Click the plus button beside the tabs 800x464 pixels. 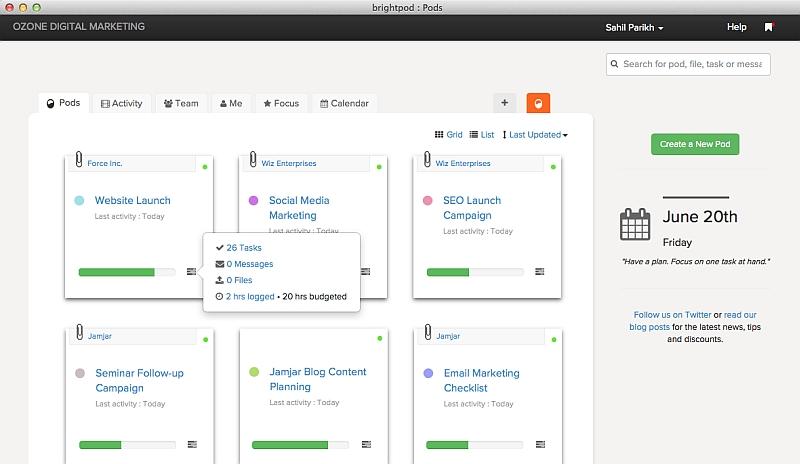505,102
